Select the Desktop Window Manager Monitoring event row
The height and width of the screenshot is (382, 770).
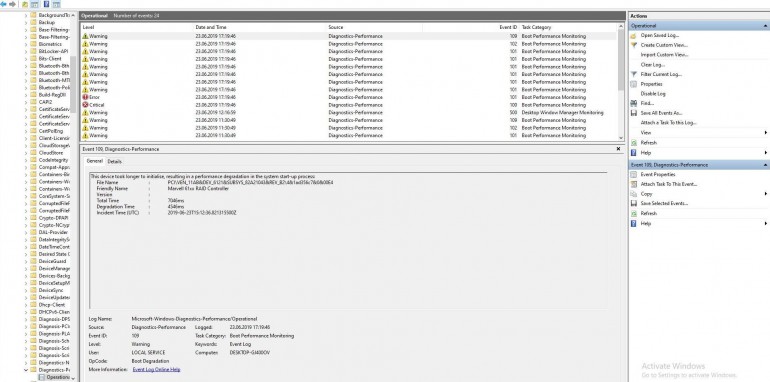(349, 112)
